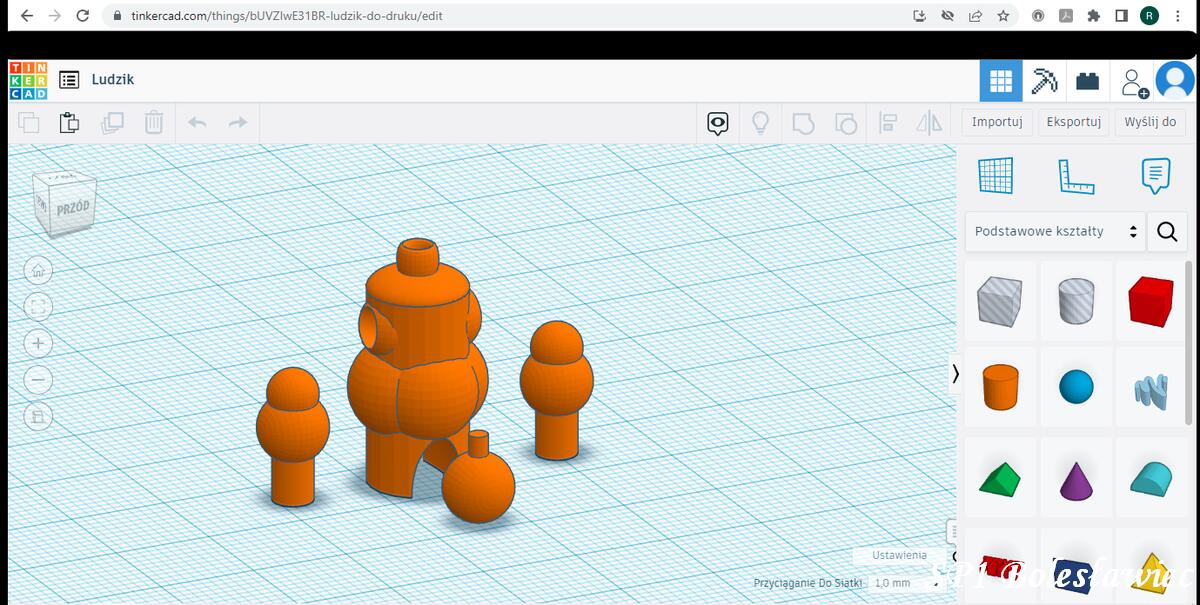Invite a collaborator with the add-person icon

click(1133, 82)
